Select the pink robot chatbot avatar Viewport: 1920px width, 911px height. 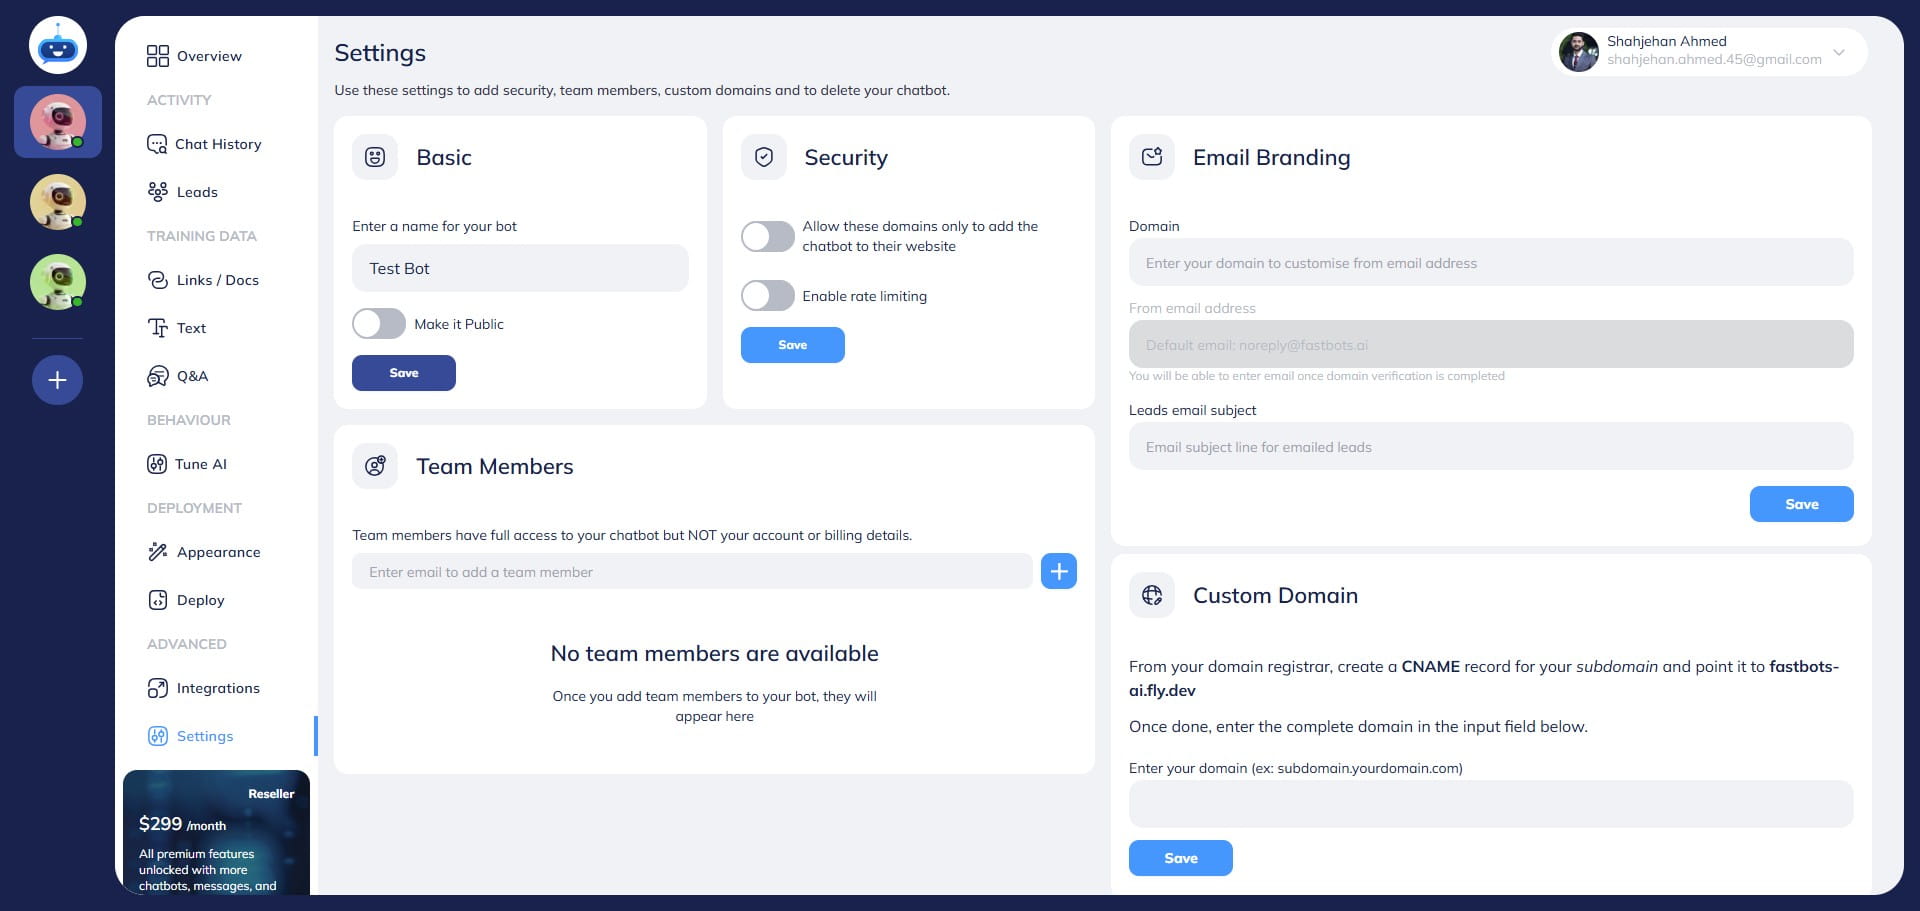coord(58,122)
